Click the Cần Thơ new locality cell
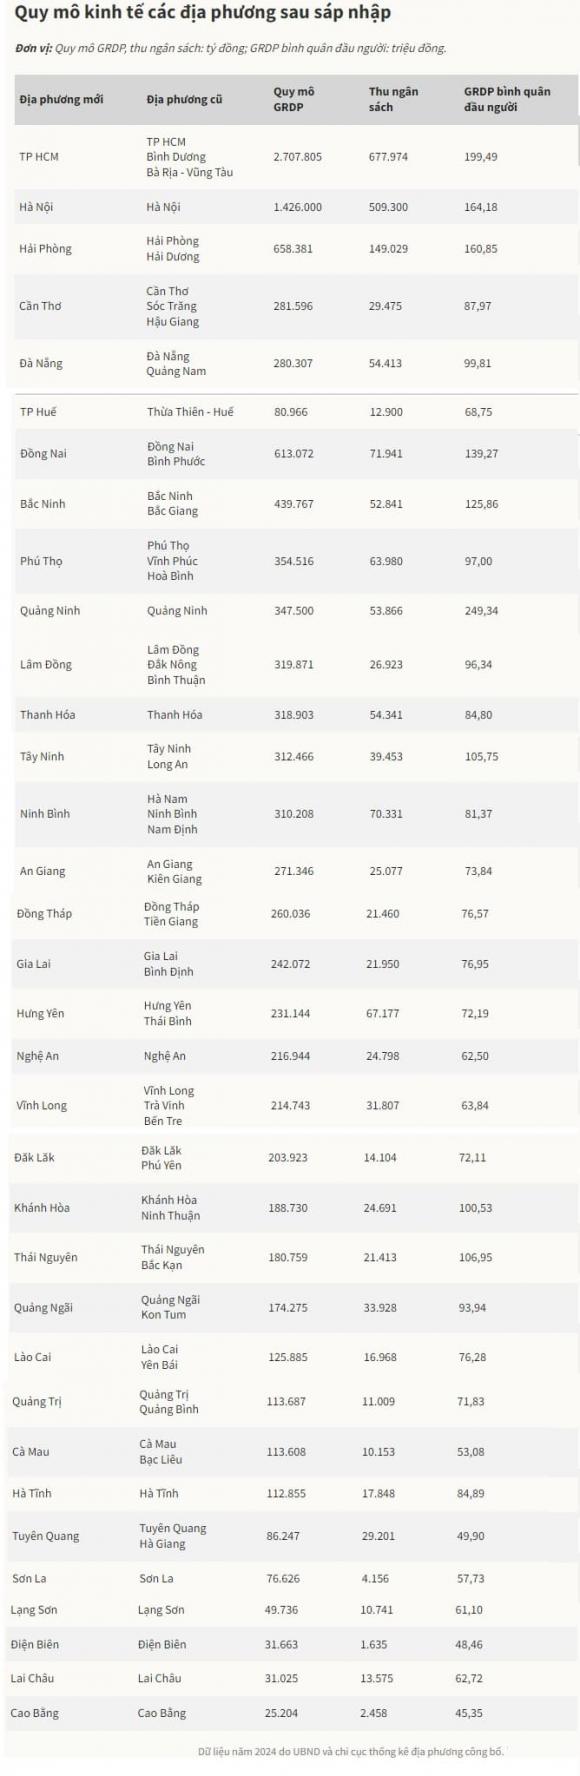The image size is (580, 1776). [40, 306]
